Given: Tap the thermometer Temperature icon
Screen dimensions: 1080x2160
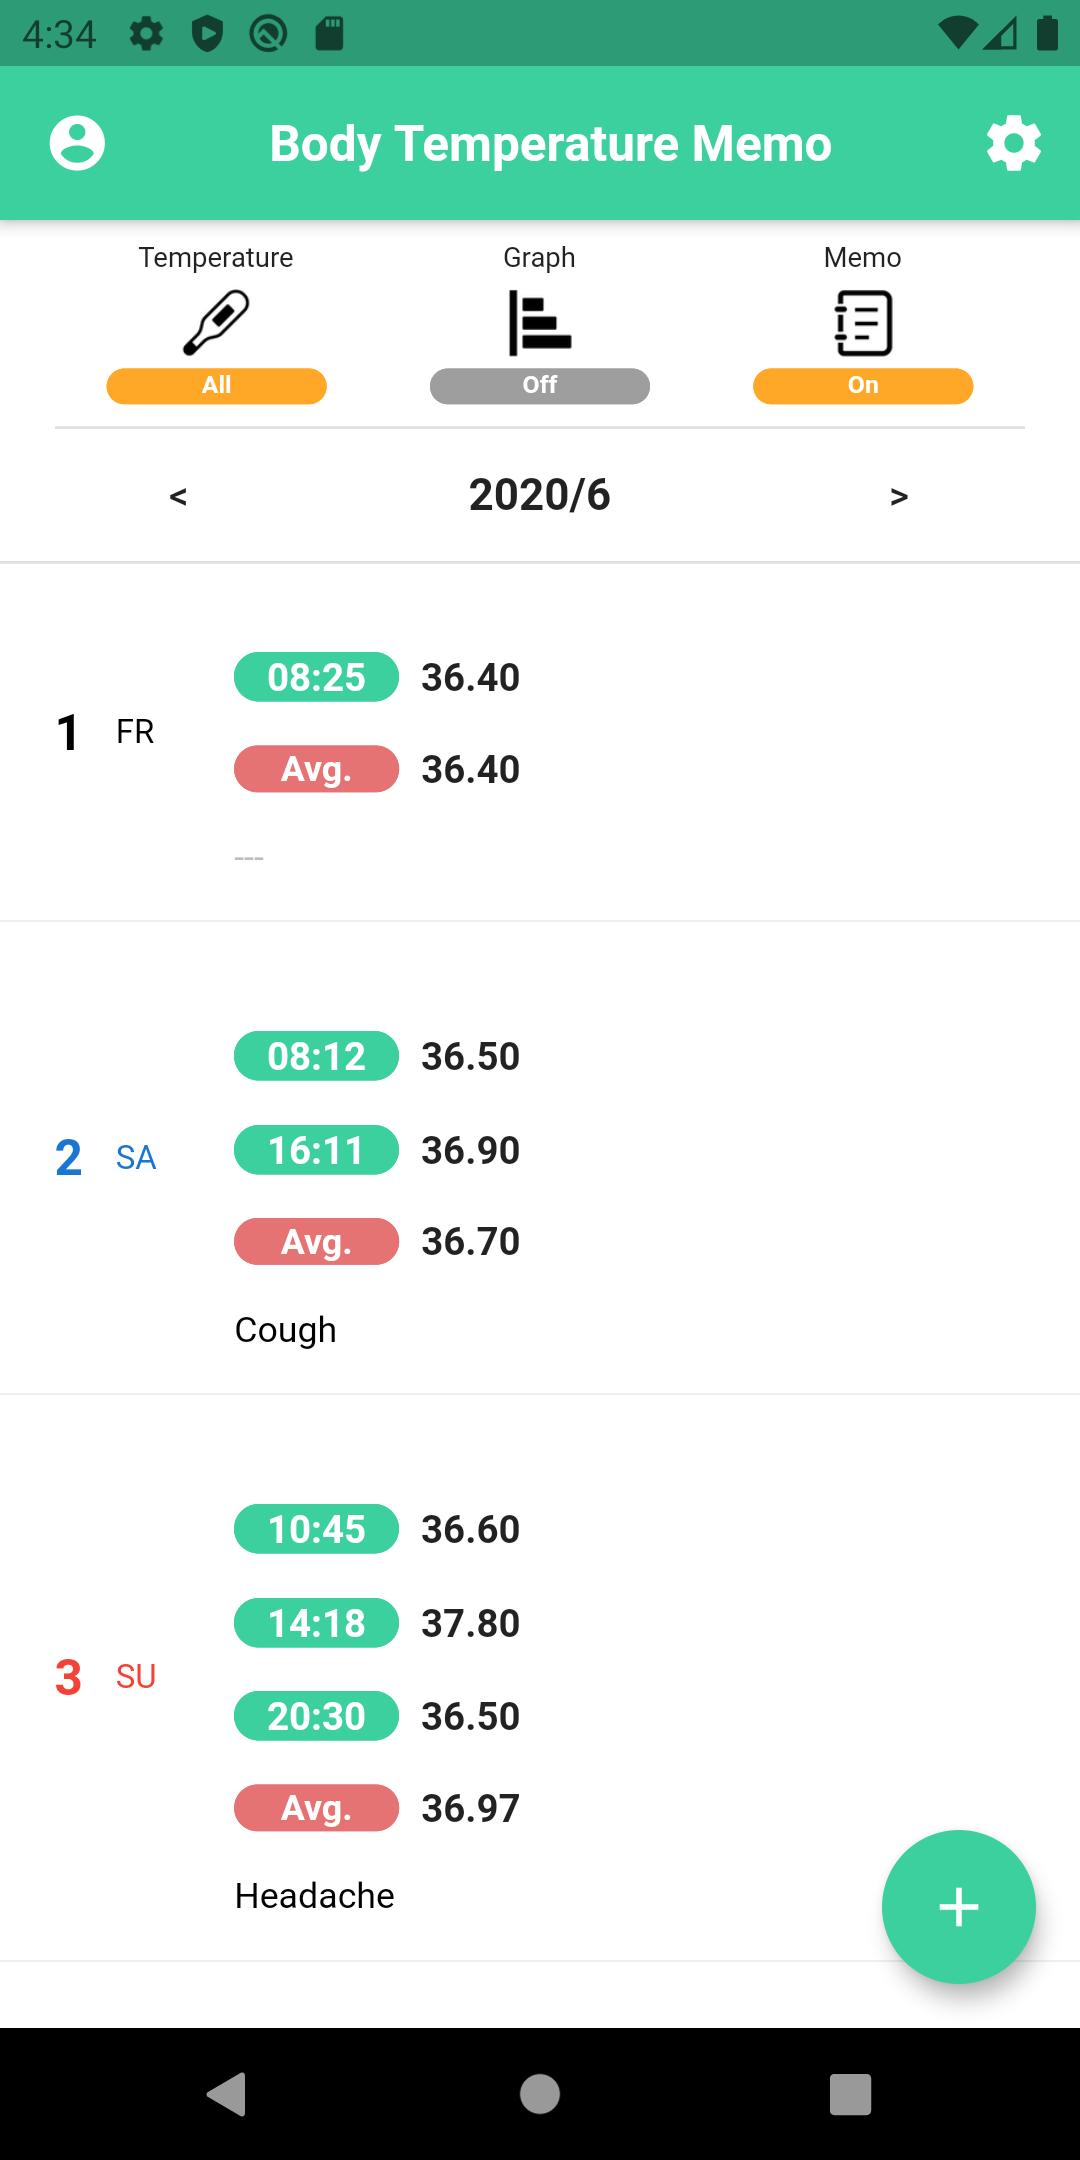Looking at the screenshot, I should click(x=216, y=323).
